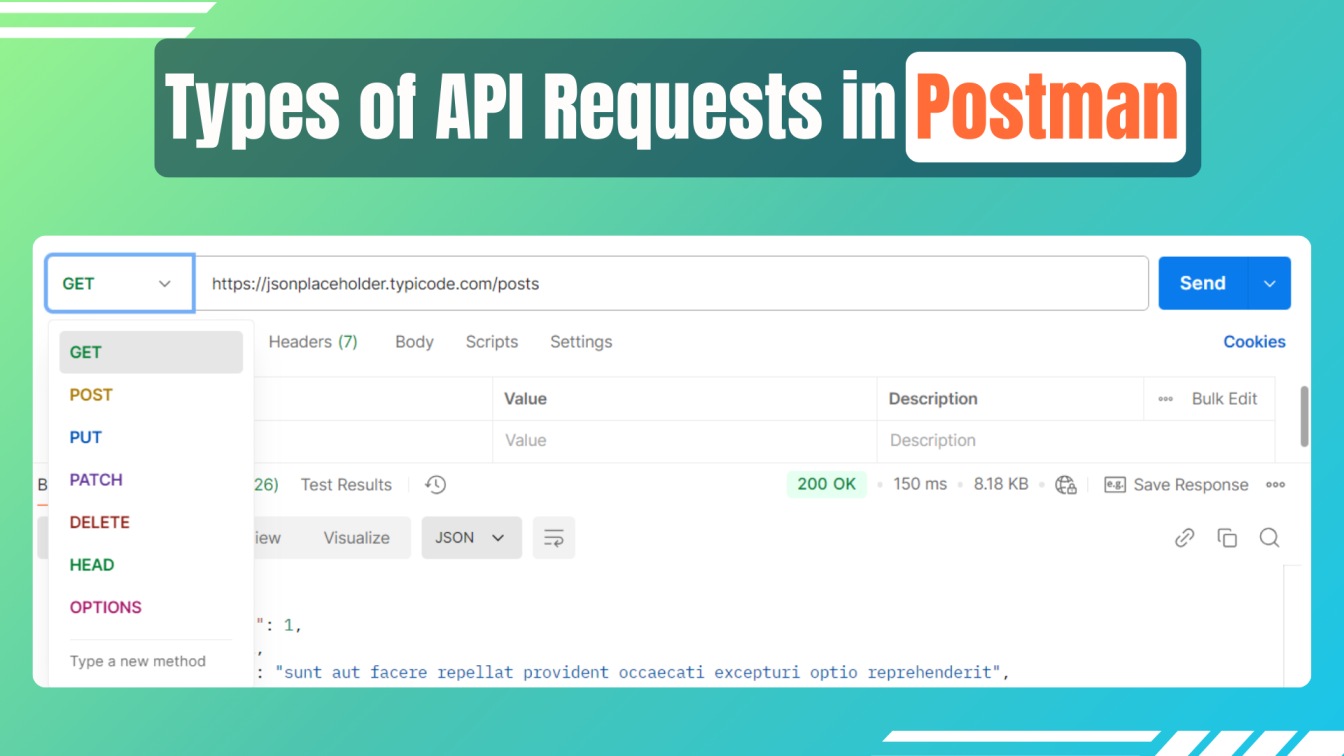
Task: Open the JSON format dropdown
Action: 471,538
